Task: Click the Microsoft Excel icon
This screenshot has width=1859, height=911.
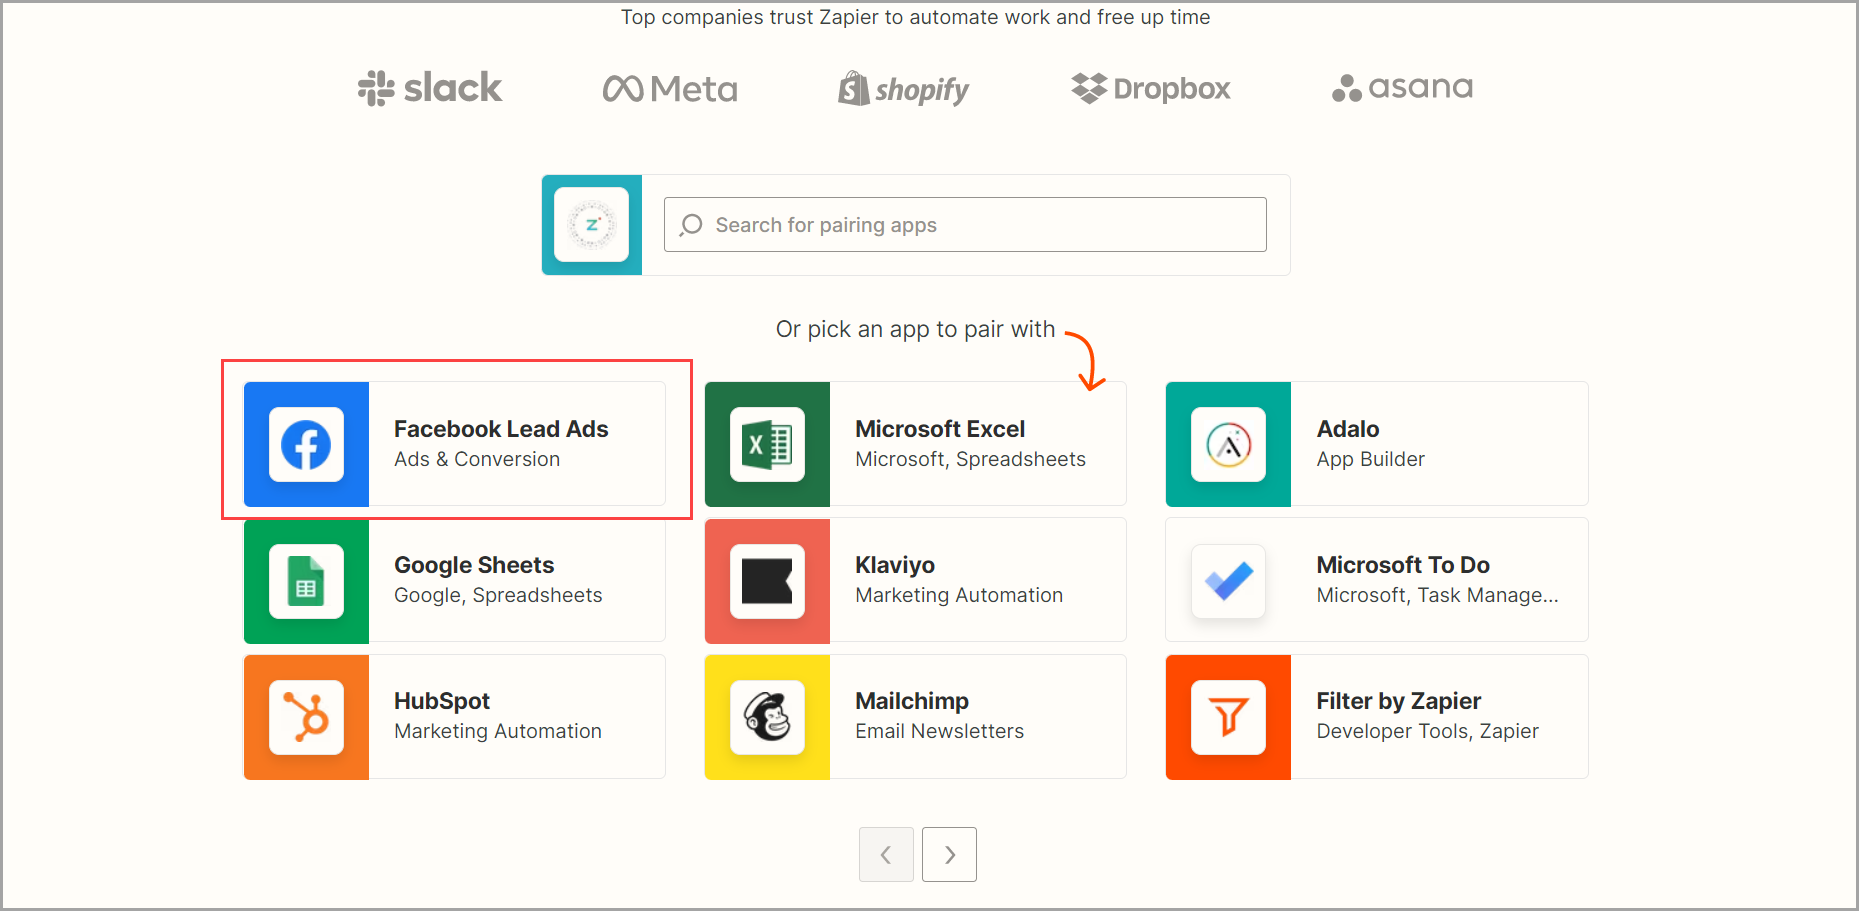Action: 767,444
